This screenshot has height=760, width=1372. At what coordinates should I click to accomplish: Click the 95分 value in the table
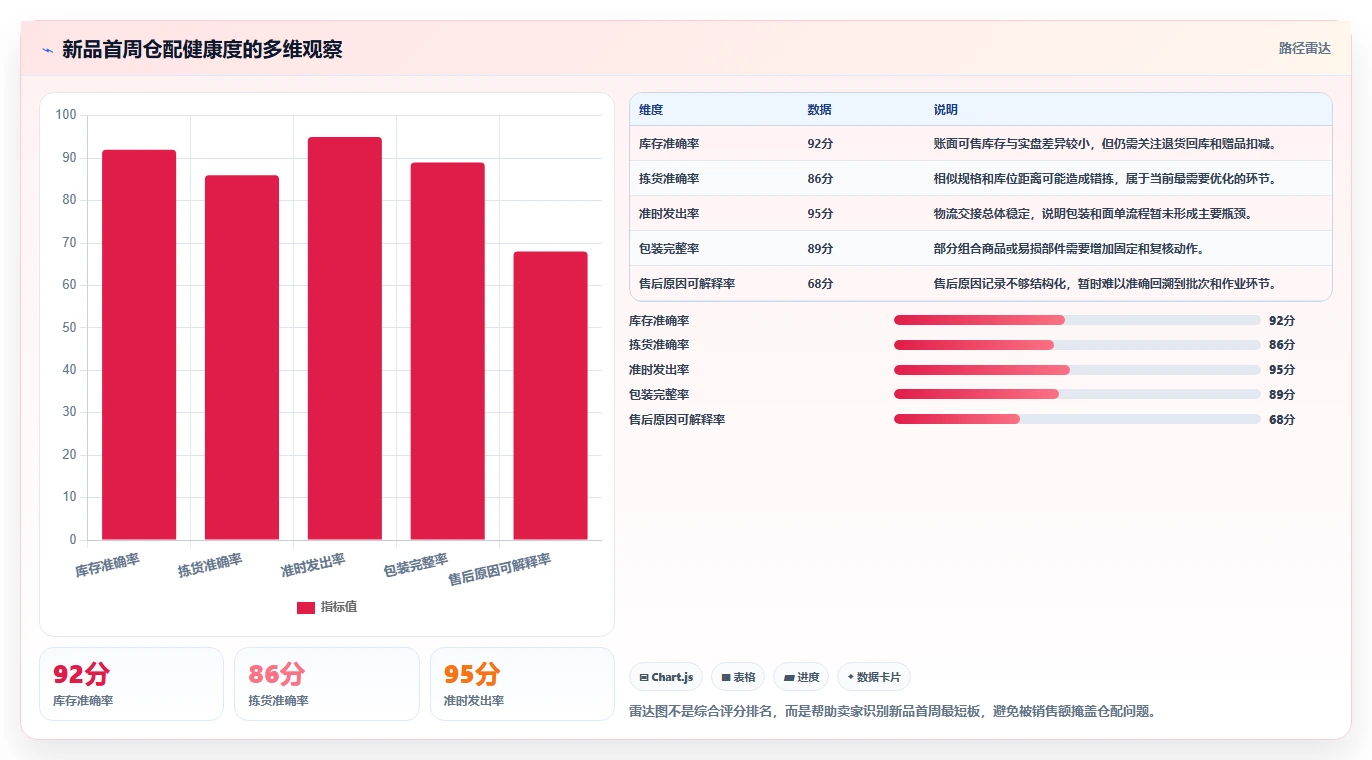[x=820, y=214]
